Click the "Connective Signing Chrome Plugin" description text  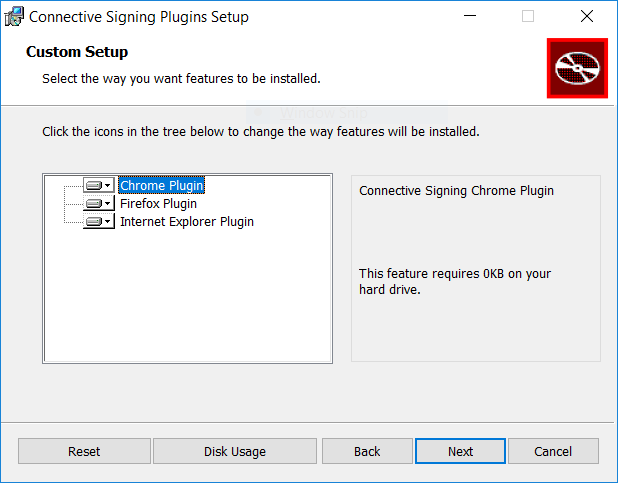pyautogui.click(x=456, y=190)
